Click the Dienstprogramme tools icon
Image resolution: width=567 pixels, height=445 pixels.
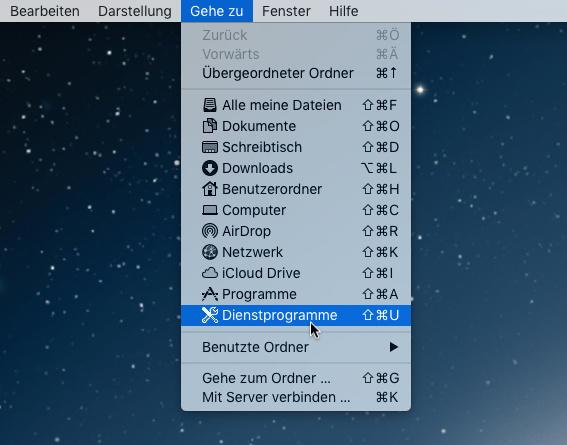coord(210,315)
